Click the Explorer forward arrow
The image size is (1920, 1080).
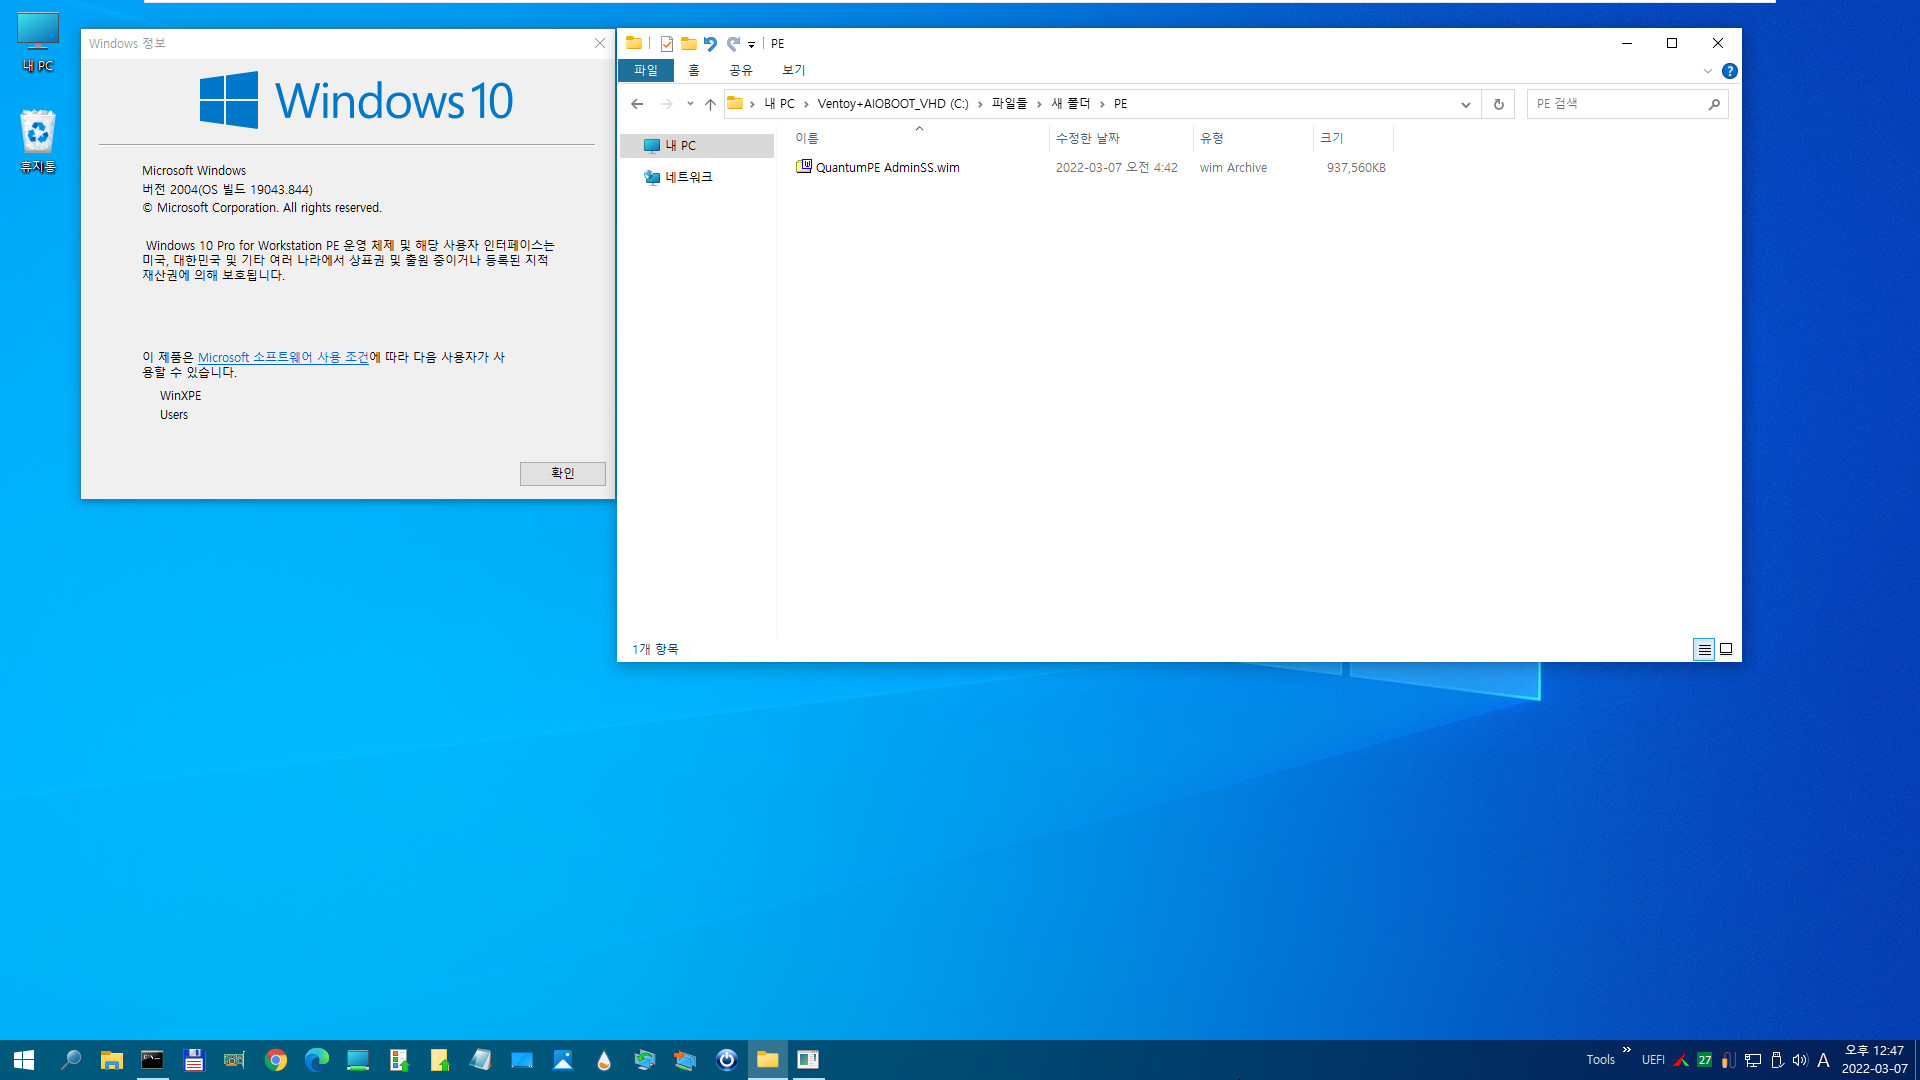click(x=667, y=104)
